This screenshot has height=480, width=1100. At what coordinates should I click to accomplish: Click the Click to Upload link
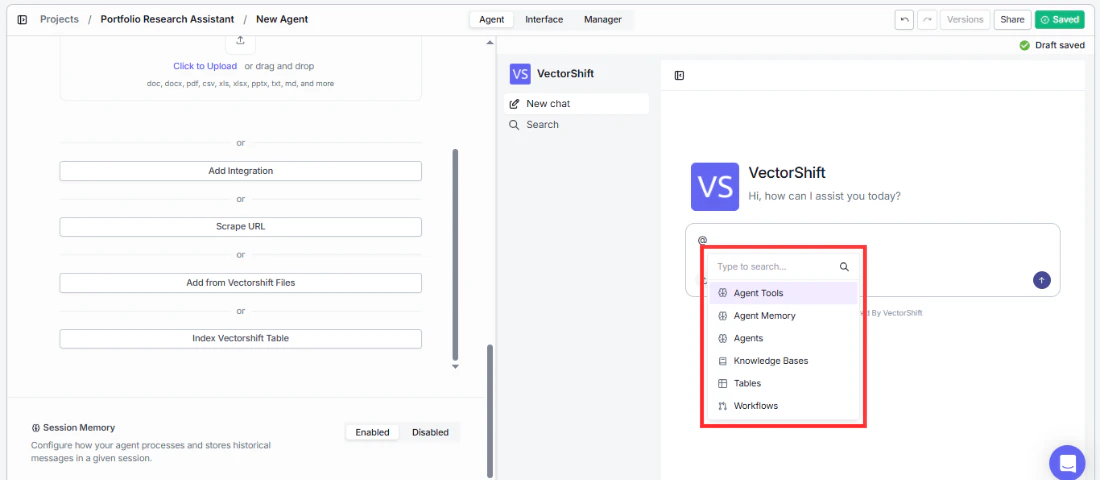click(205, 66)
